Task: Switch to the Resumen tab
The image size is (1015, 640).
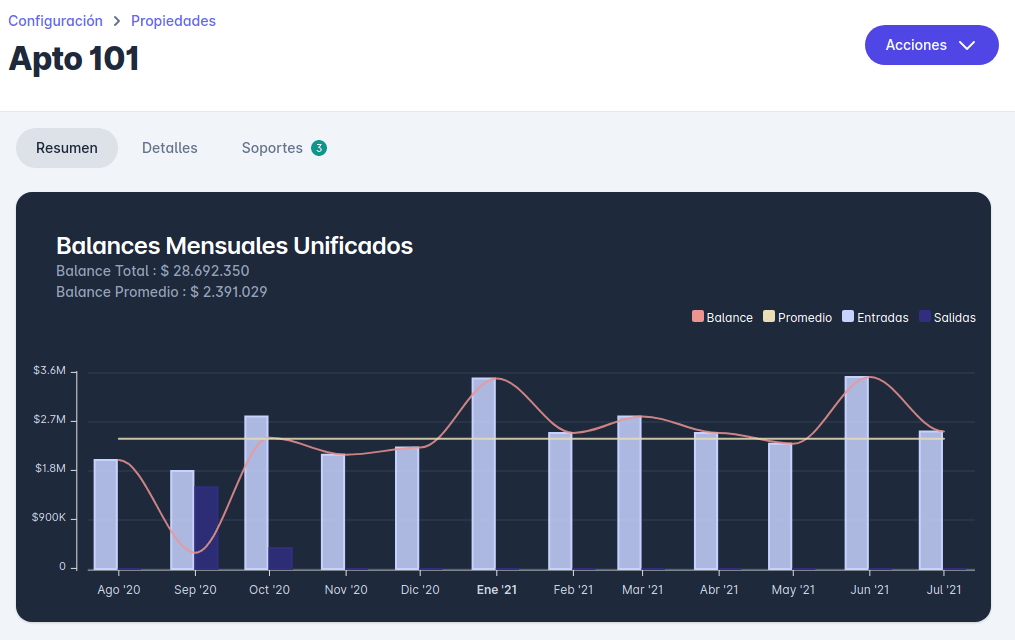Action: point(67,148)
